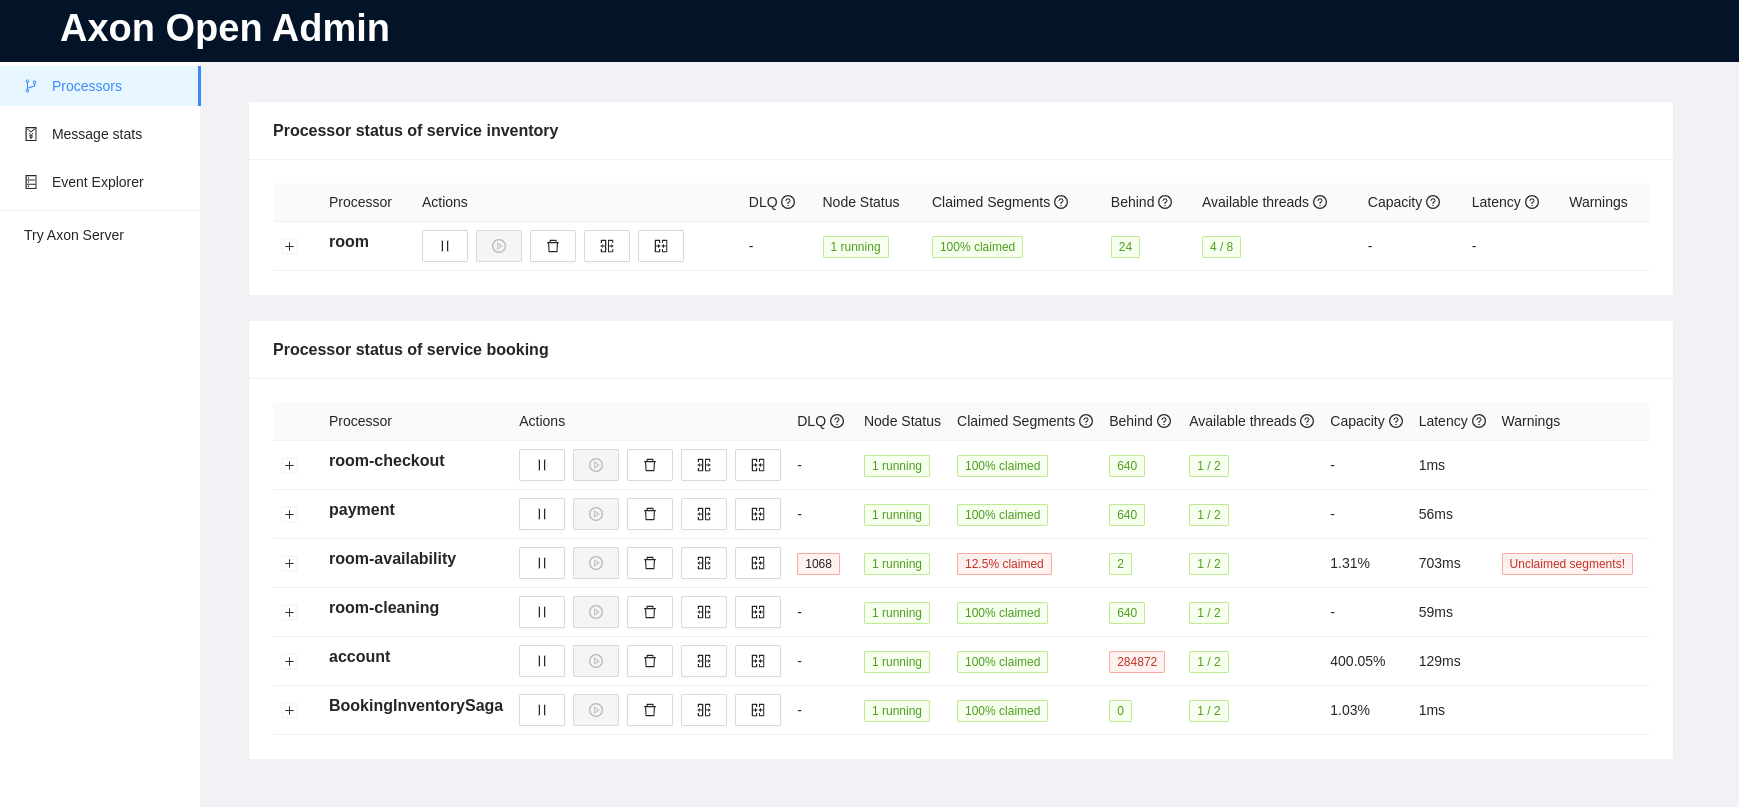This screenshot has width=1739, height=807.
Task: Click start icon in room-cleaning row
Action: [x=596, y=612]
